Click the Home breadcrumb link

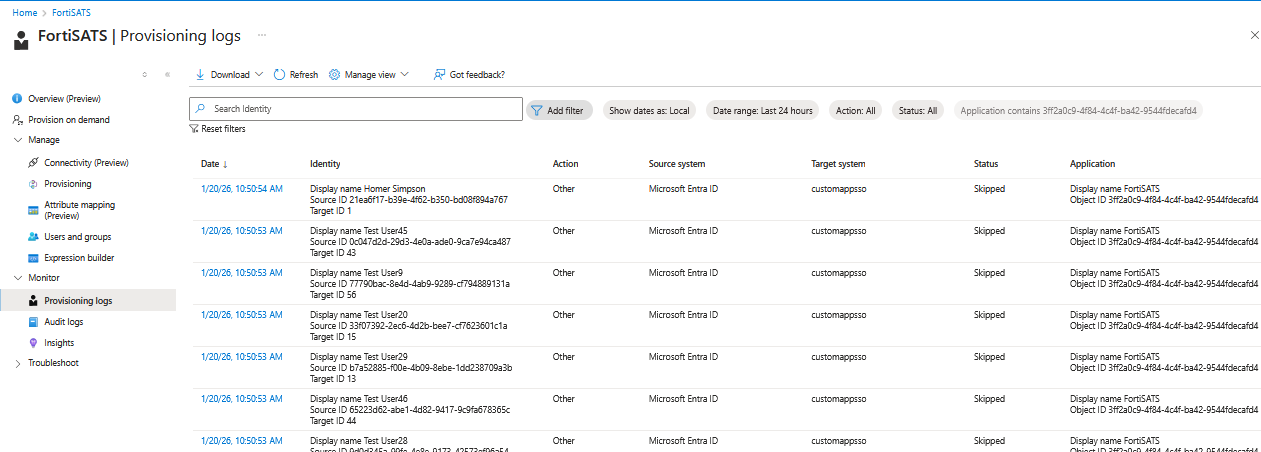coord(23,12)
